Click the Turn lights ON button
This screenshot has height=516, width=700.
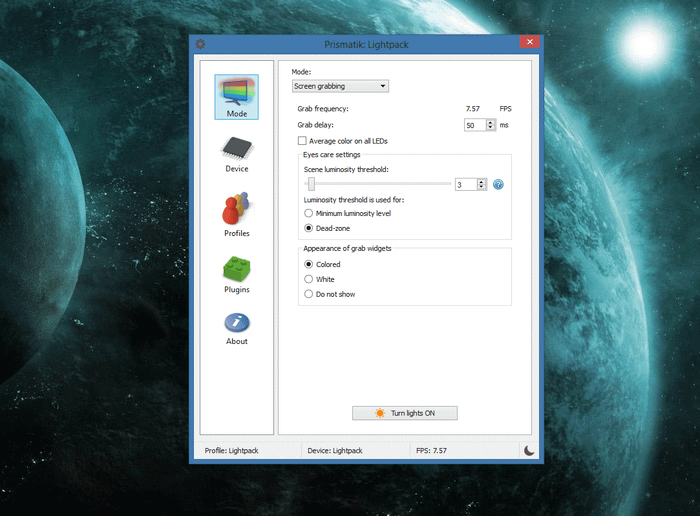click(405, 413)
